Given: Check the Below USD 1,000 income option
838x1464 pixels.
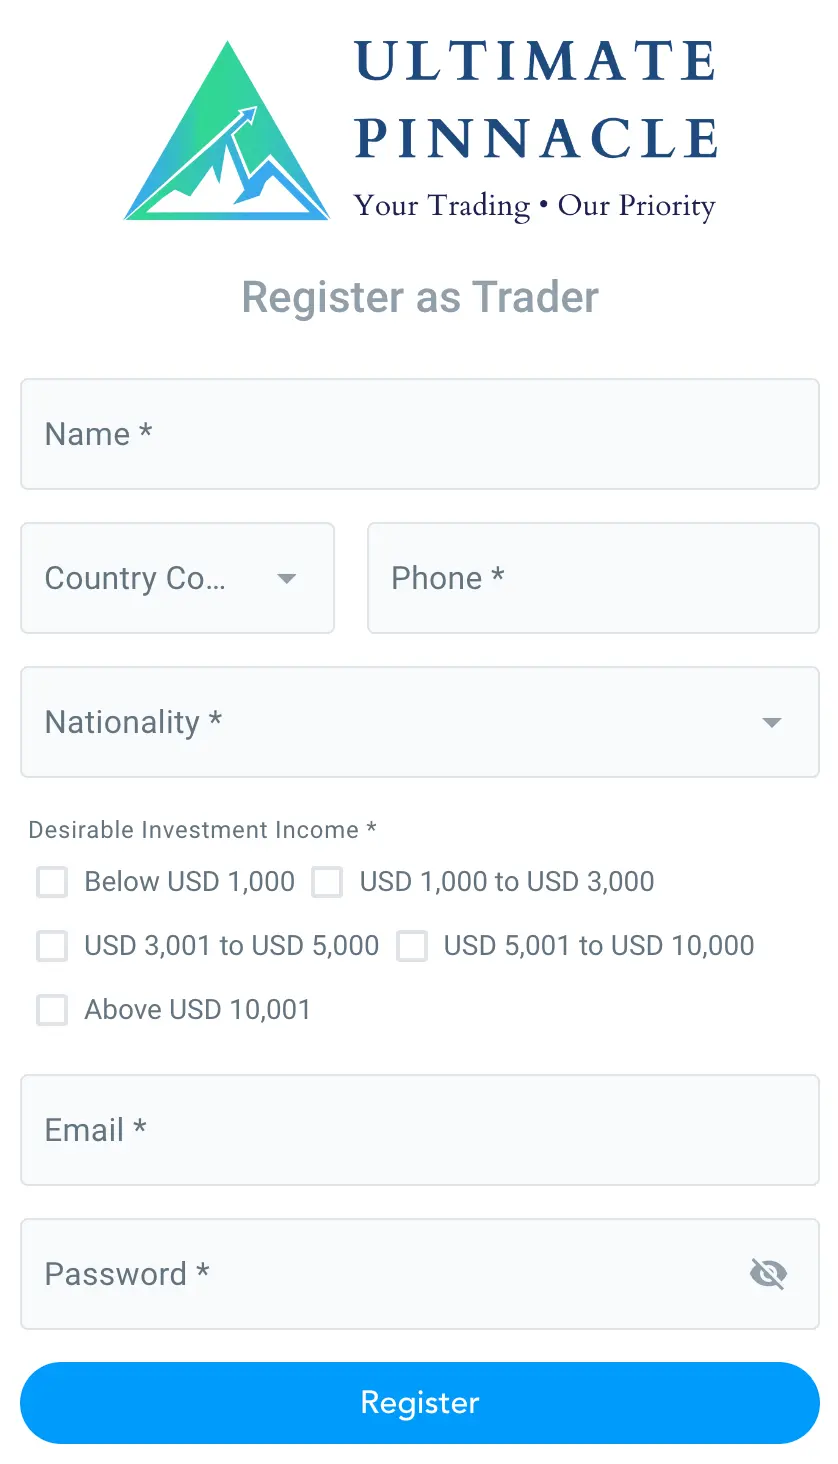Looking at the screenshot, I should pyautogui.click(x=52, y=882).
